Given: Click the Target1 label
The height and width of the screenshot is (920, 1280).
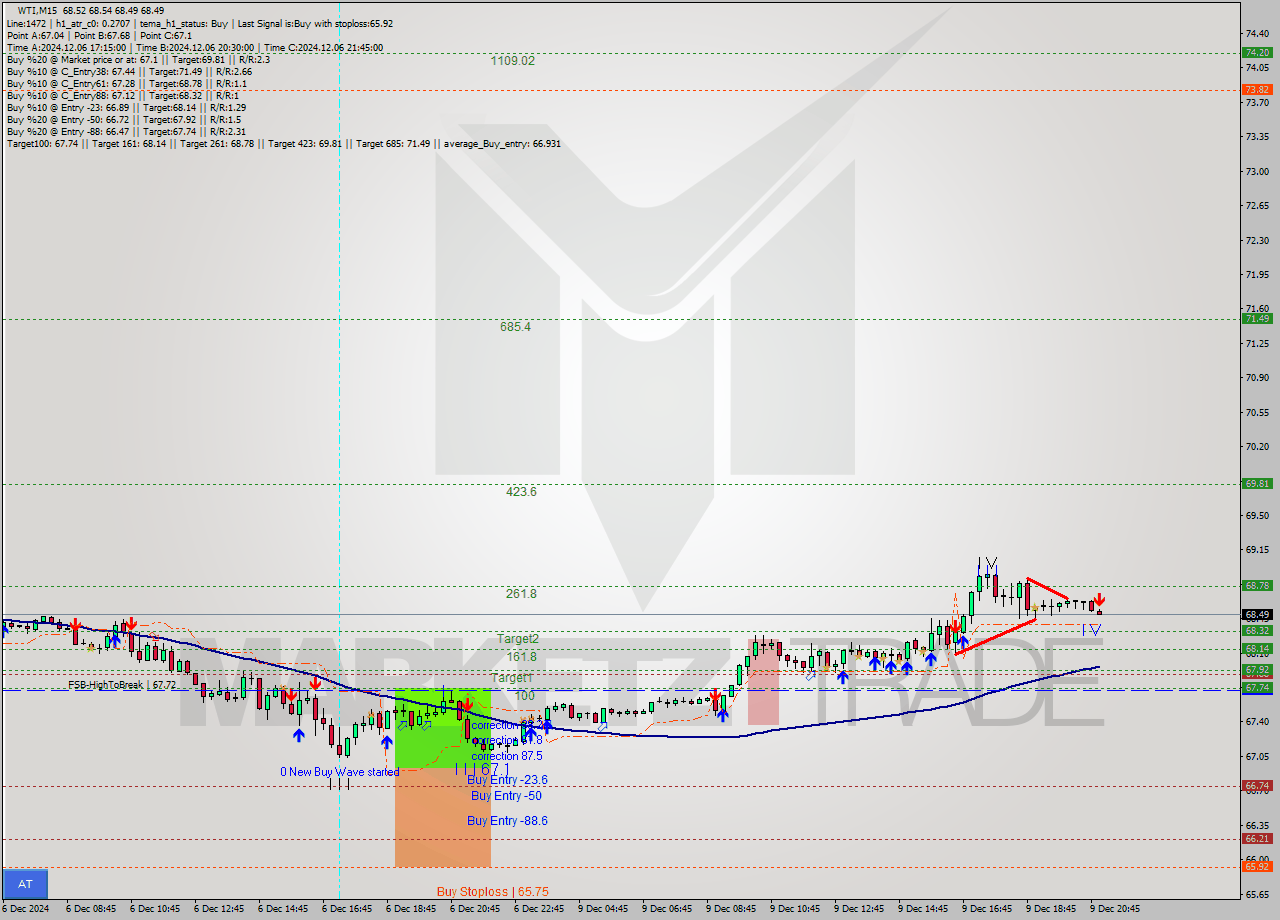Looking at the screenshot, I should (x=512, y=678).
